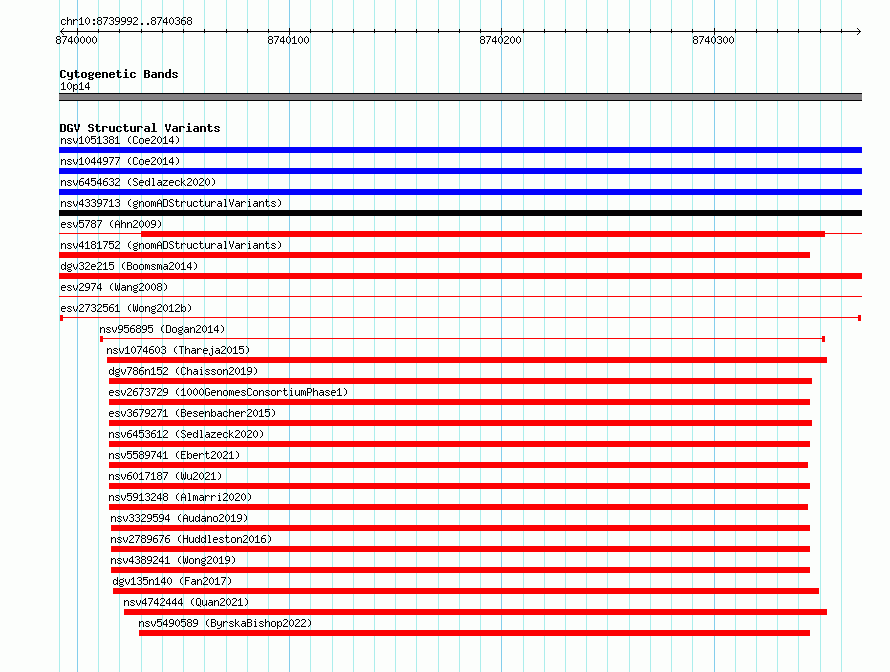Click the nsv1051381 (Coe2014) variant label
This screenshot has height=672, width=890.
pos(120,140)
